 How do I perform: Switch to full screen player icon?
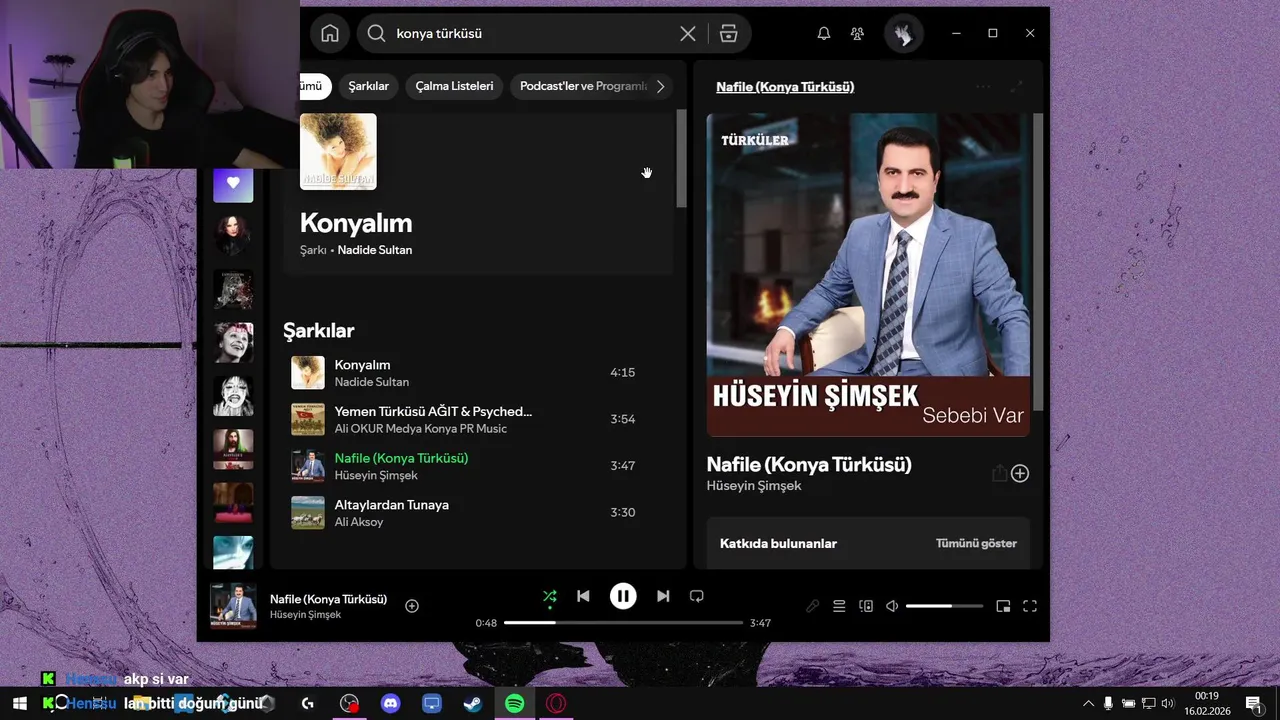[x=1030, y=606]
